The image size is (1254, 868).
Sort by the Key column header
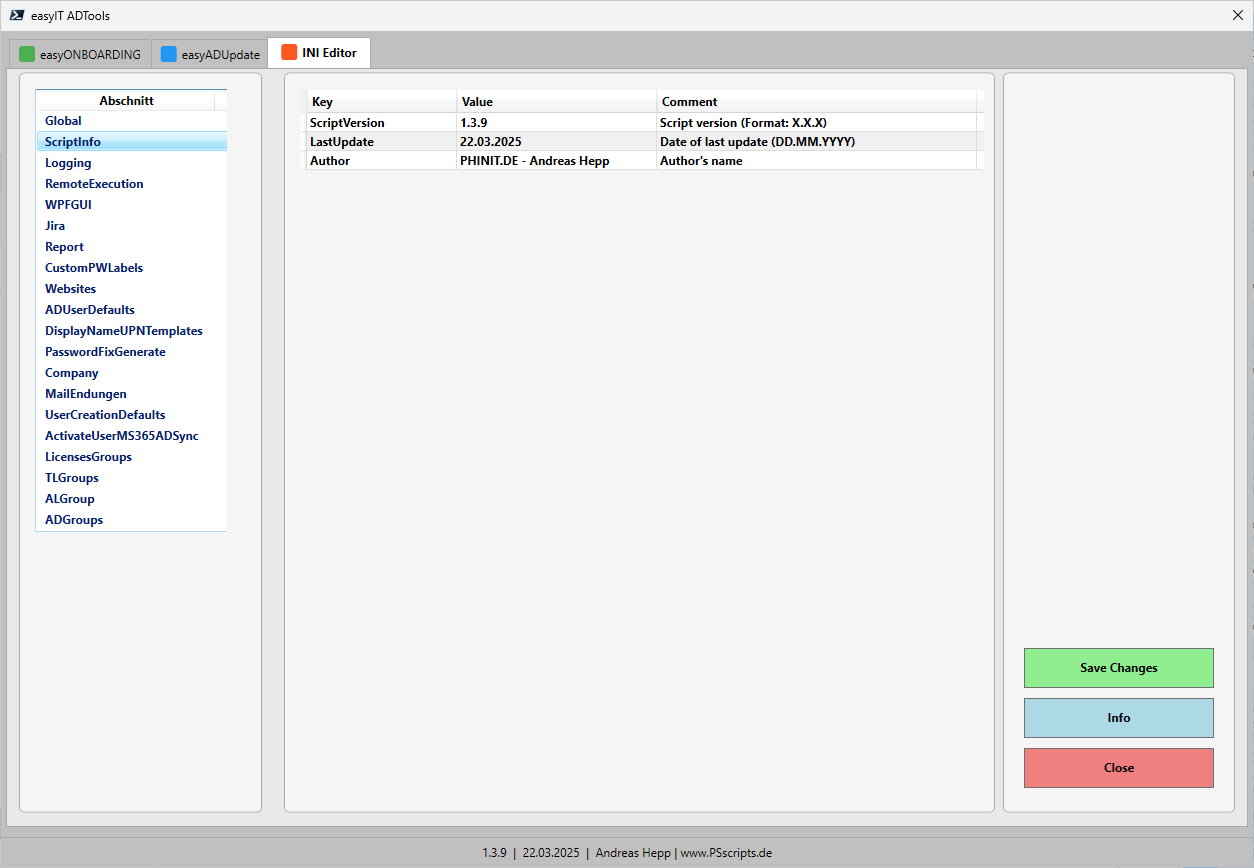pyautogui.click(x=380, y=102)
